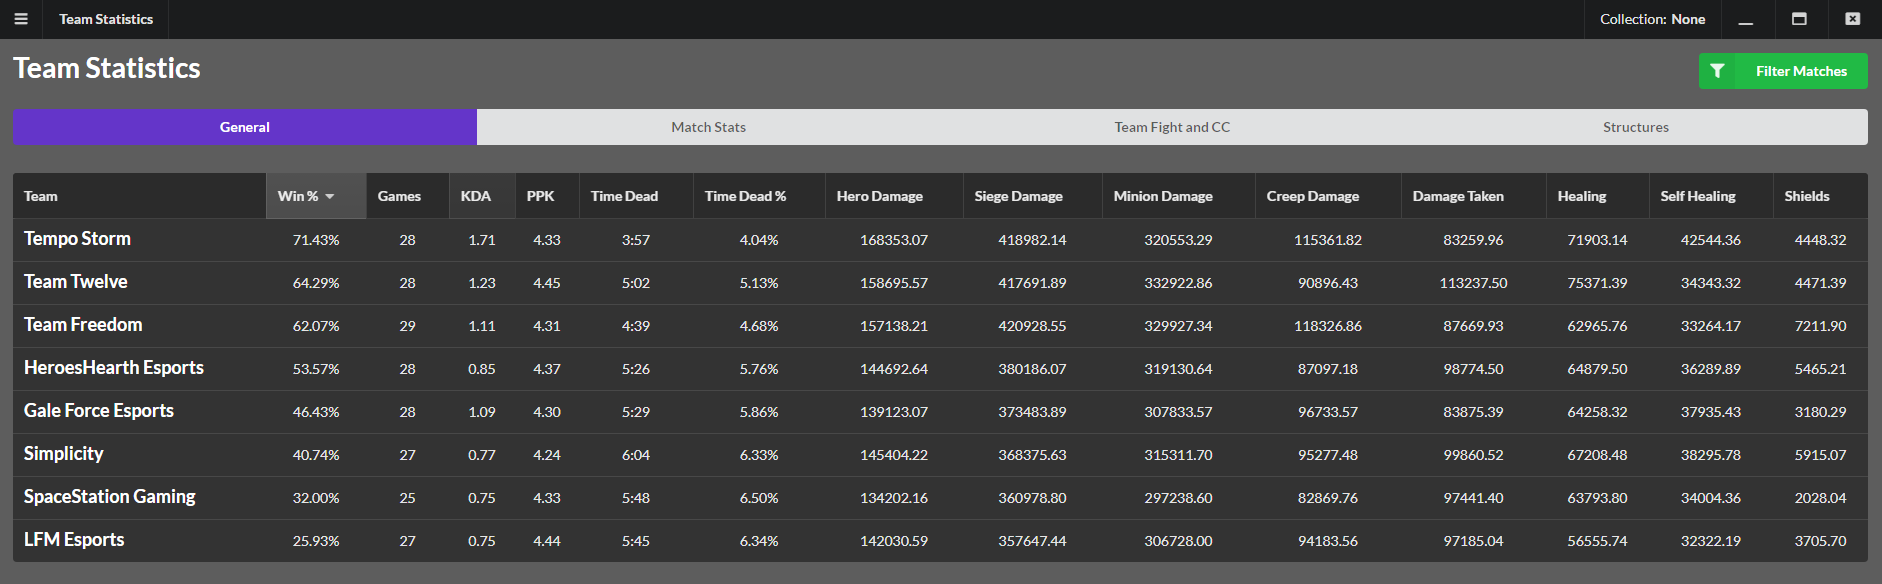This screenshot has height=584, width=1882.
Task: Click Team Freedom's games count 29
Action: (407, 326)
